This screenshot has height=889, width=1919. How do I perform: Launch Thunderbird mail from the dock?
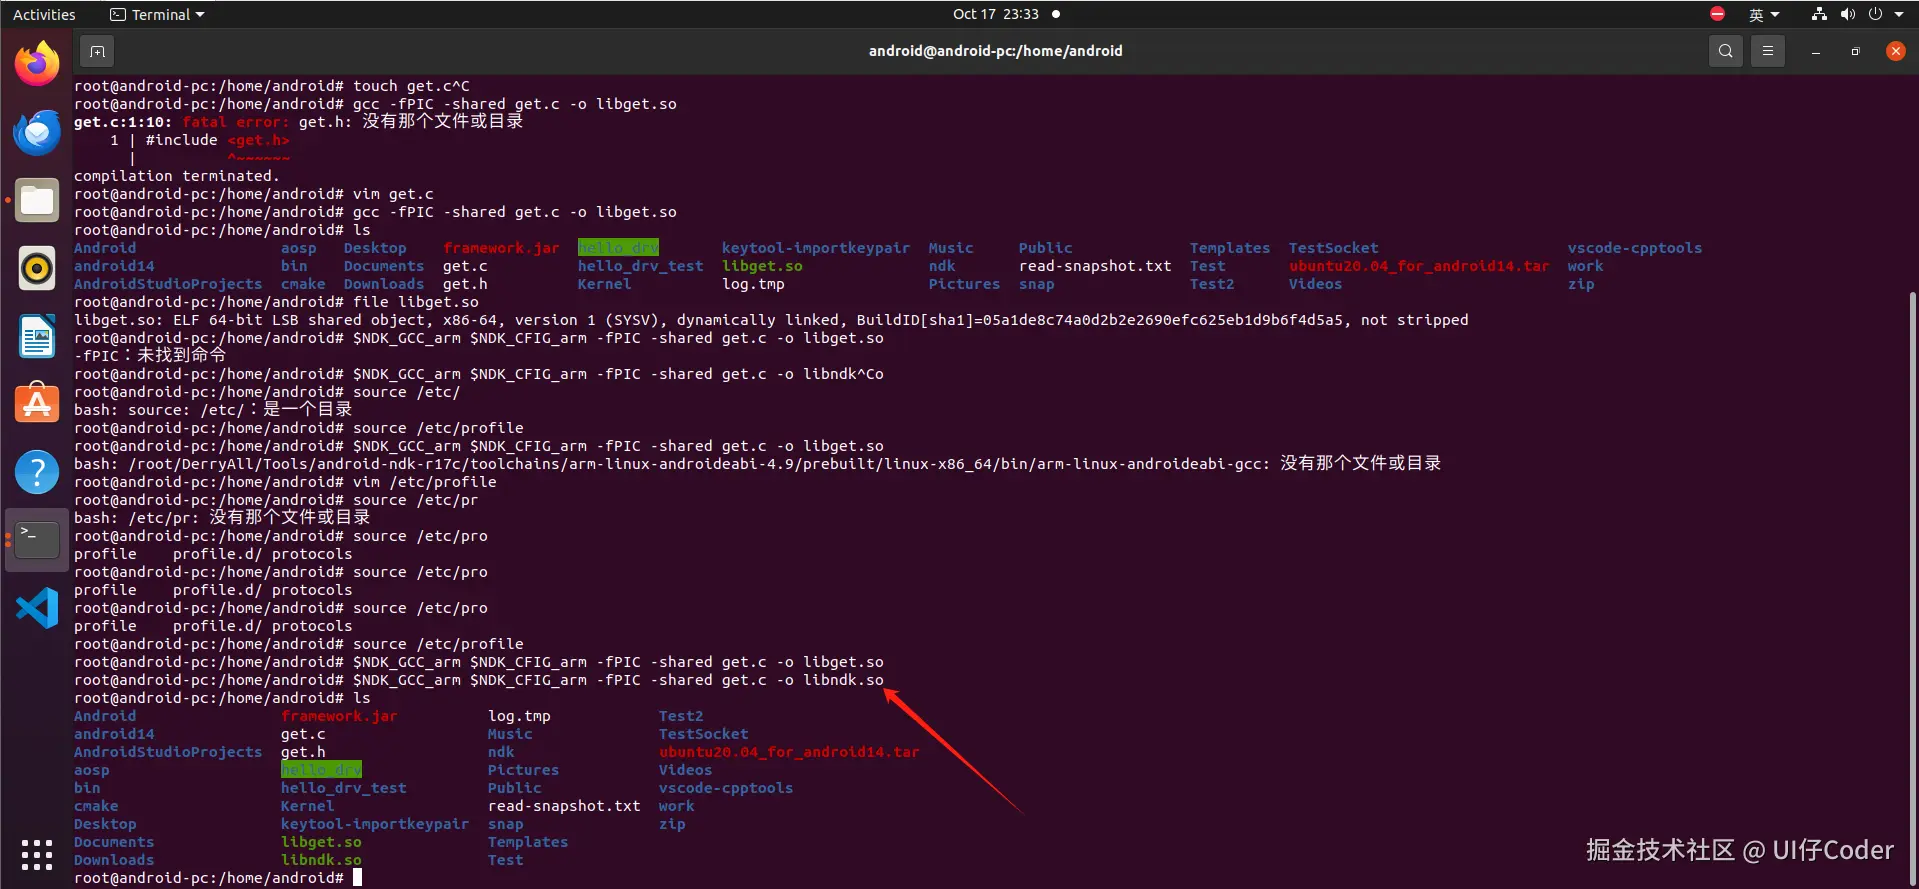[37, 132]
